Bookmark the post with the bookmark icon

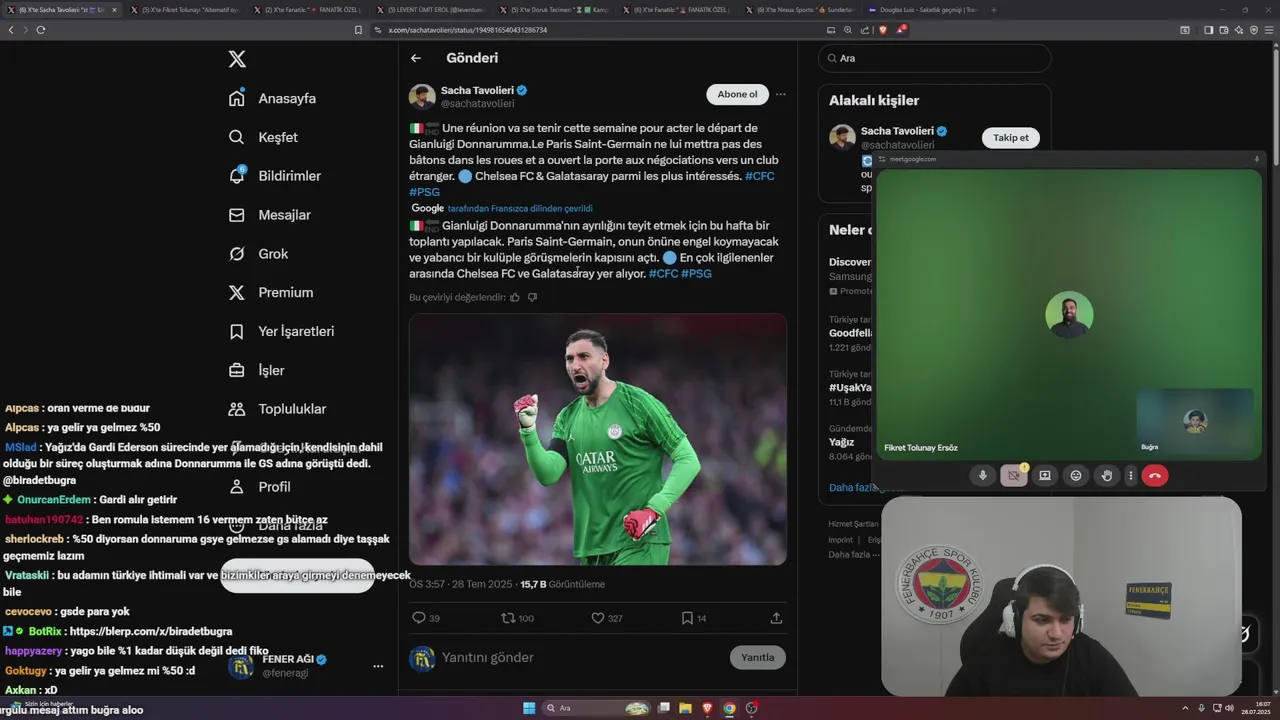[687, 618]
